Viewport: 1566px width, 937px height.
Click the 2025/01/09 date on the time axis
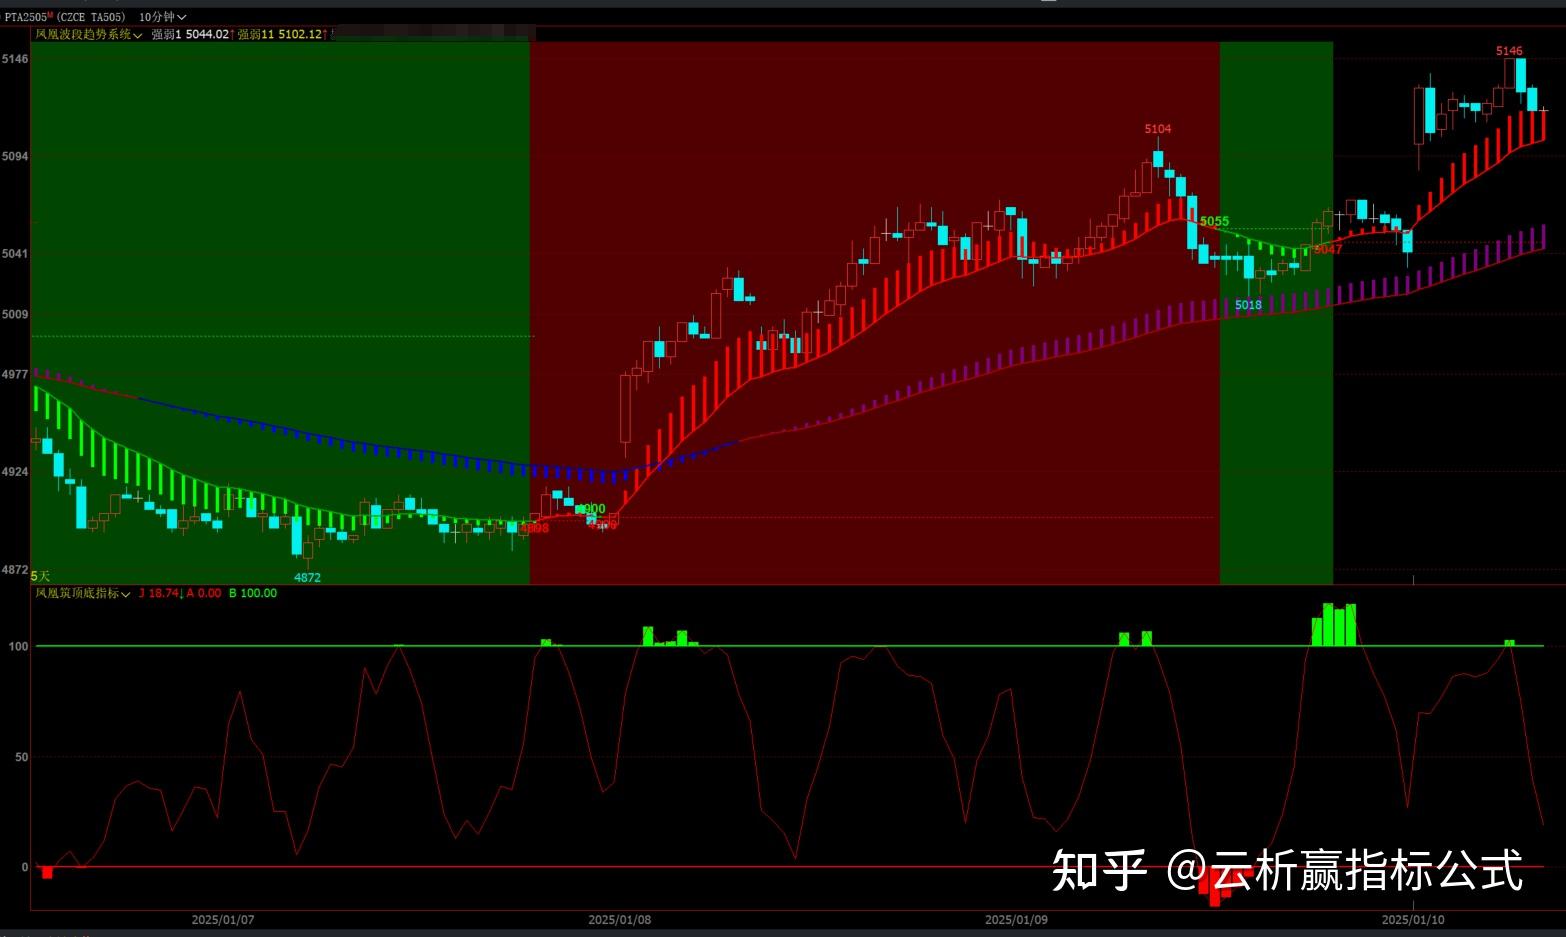pyautogui.click(x=1016, y=920)
